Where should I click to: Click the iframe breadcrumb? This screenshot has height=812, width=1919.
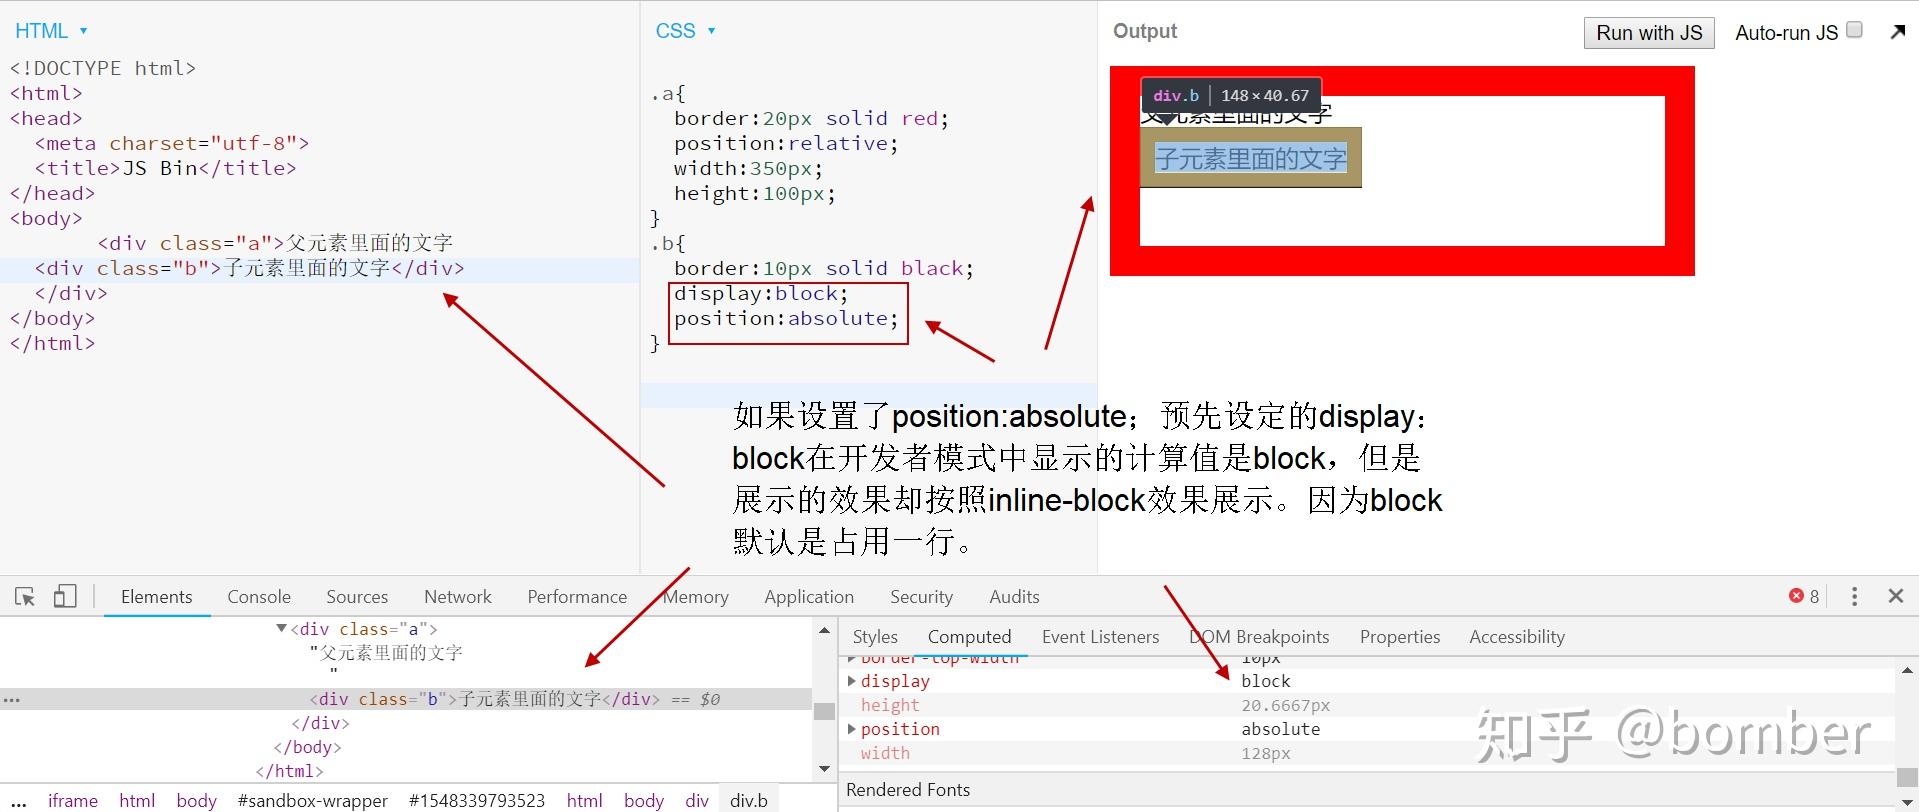click(73, 801)
